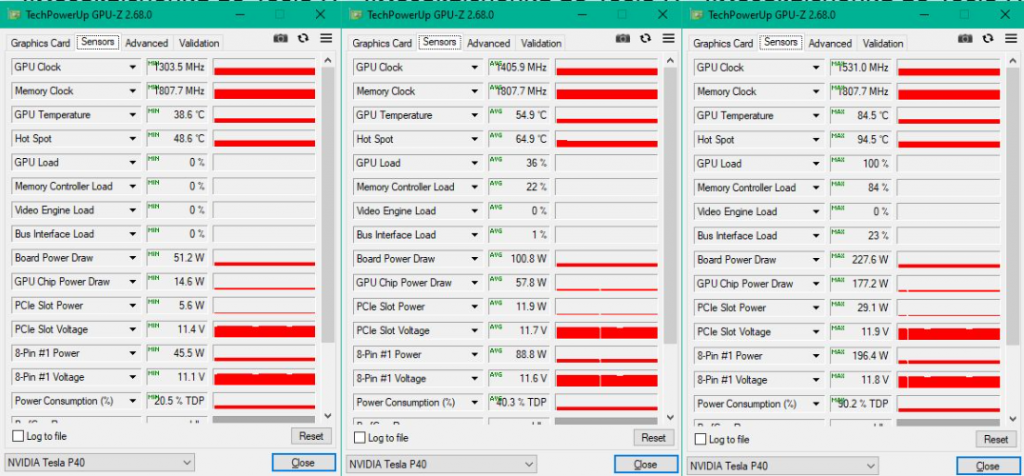The width and height of the screenshot is (1024, 476).
Task: Click Board Power Draw graph in right window
Action: (x=949, y=260)
